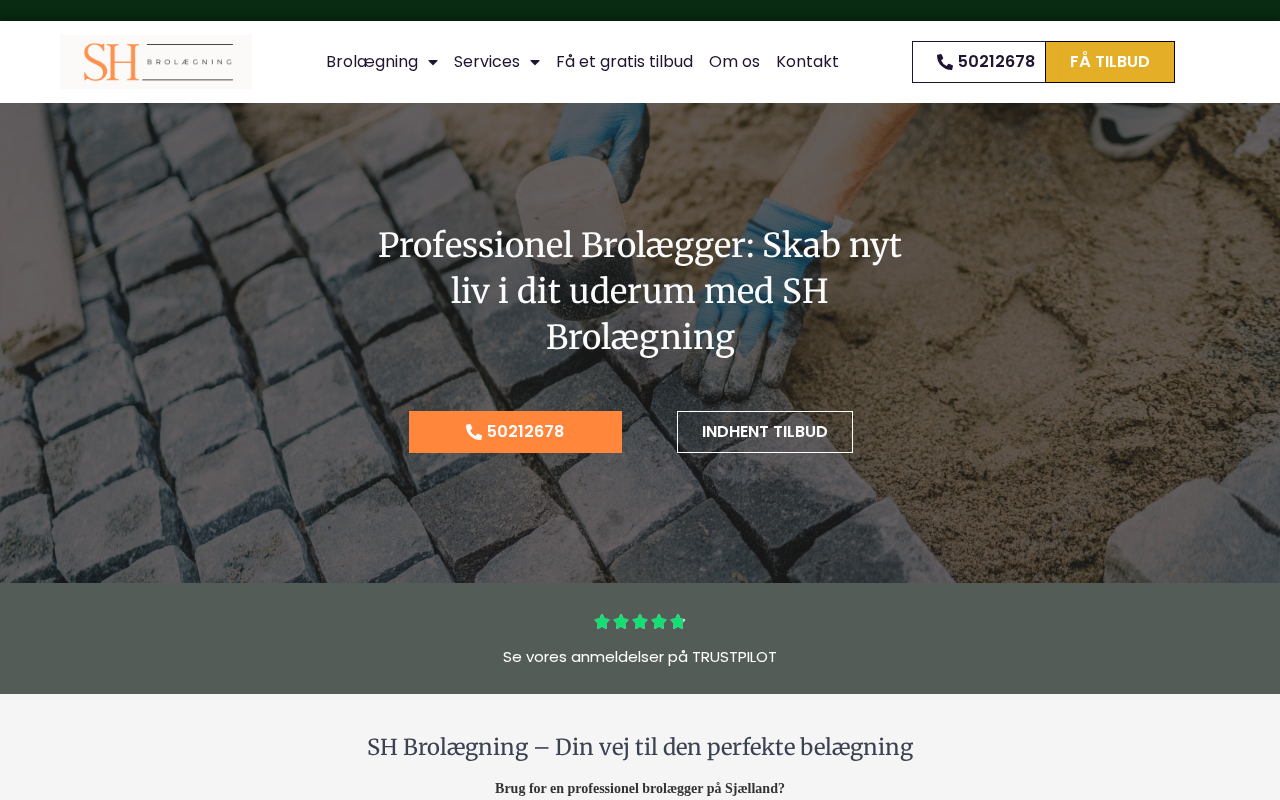Click the SH Brolægning section heading
Image resolution: width=1280 pixels, height=800 pixels.
[x=640, y=747]
